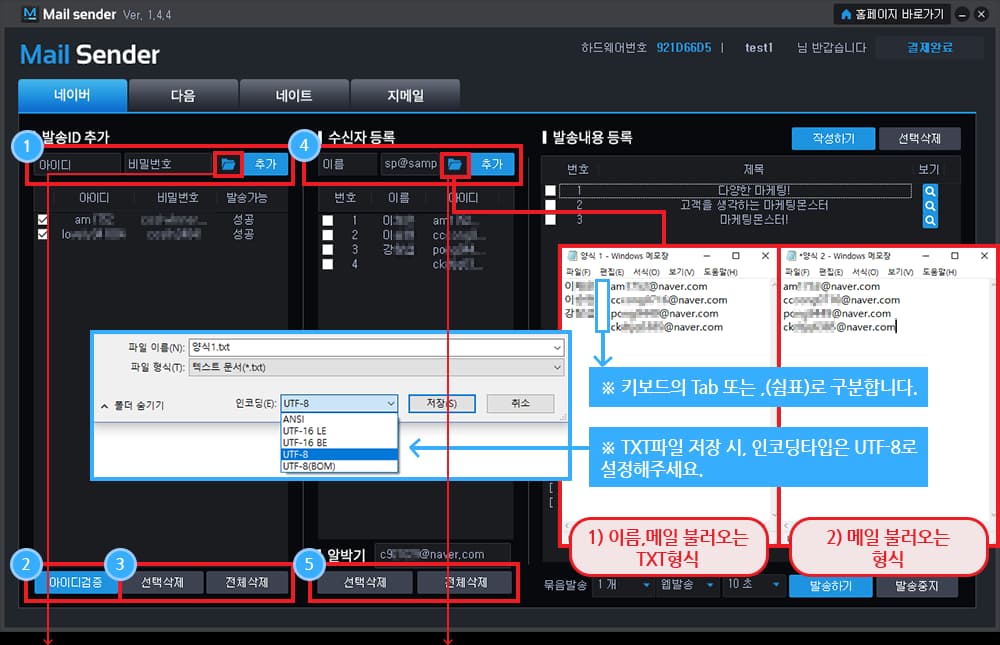
Task: Focus the 비밀번호 password input field
Action: click(x=169, y=165)
